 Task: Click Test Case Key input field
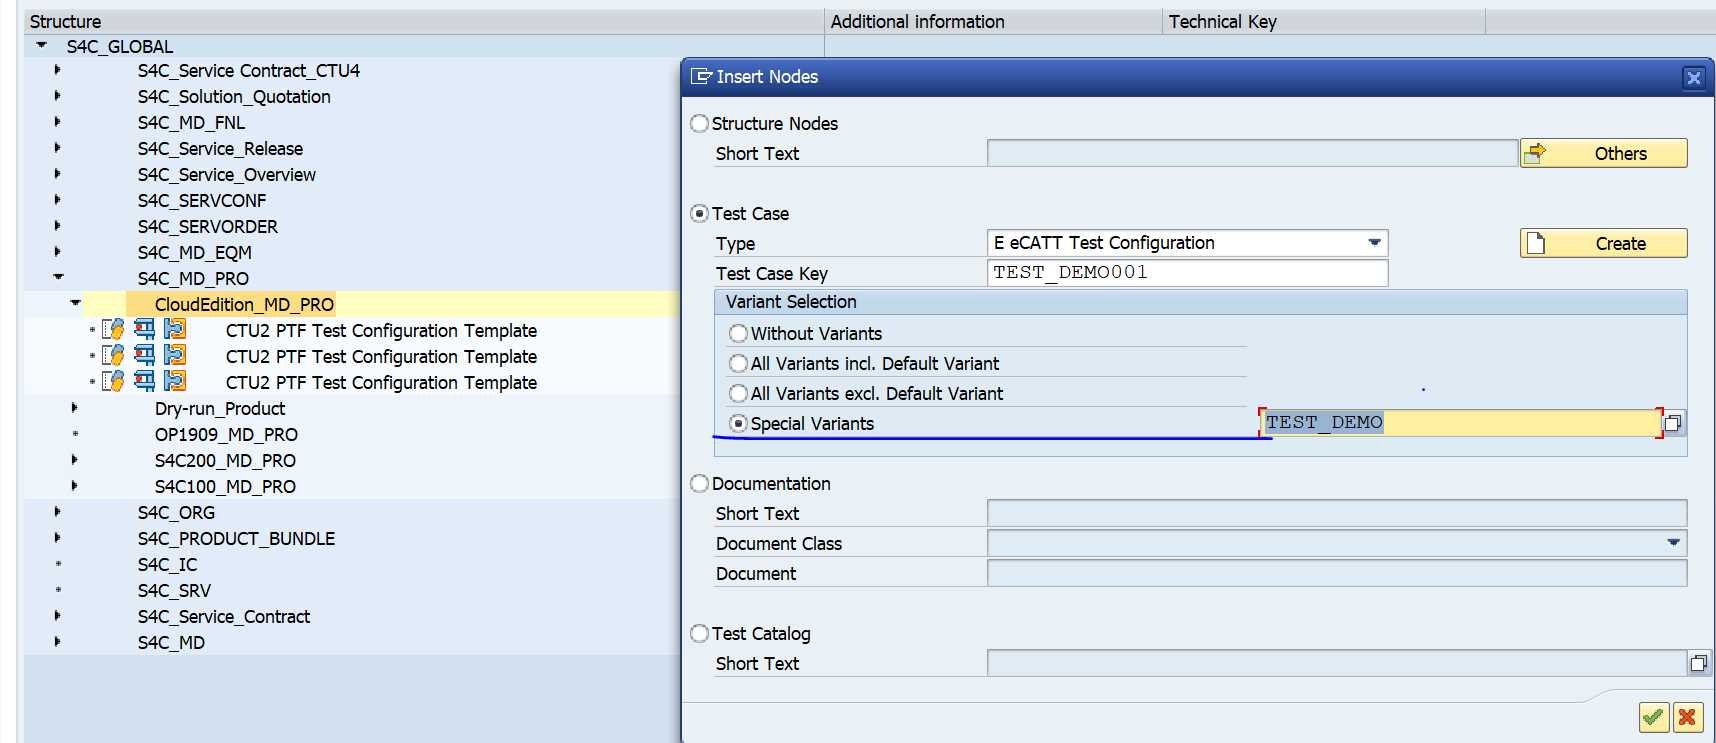point(1187,273)
